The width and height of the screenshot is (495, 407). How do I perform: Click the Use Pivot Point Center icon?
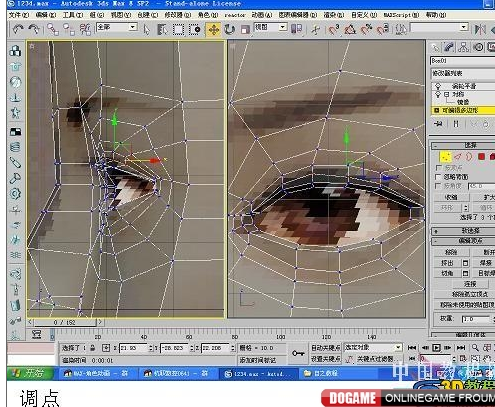[296, 29]
